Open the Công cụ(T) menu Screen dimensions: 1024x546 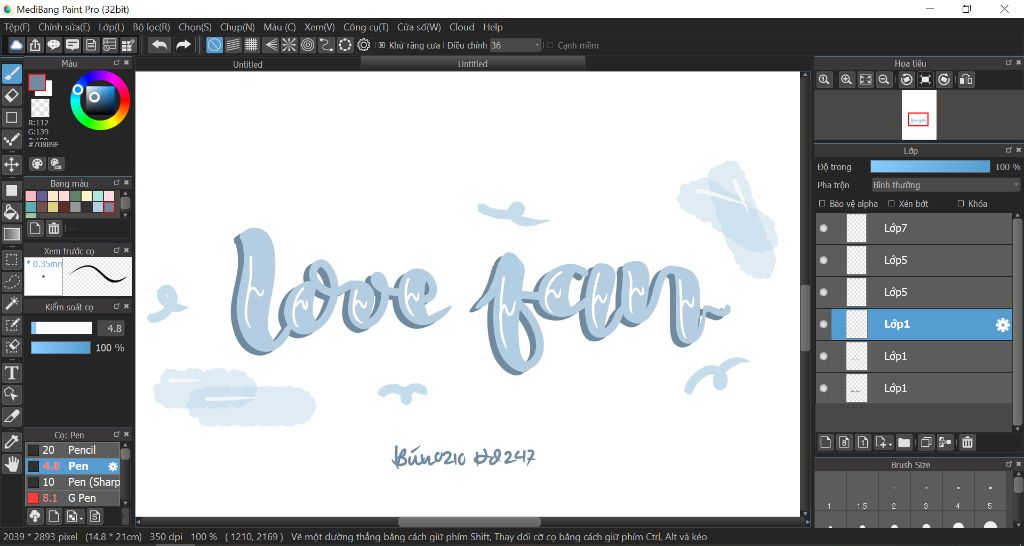click(366, 27)
